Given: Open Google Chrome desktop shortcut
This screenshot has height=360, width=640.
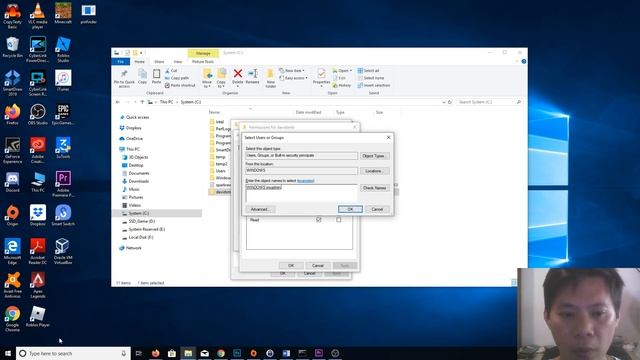Looking at the screenshot, I should 12,318.
